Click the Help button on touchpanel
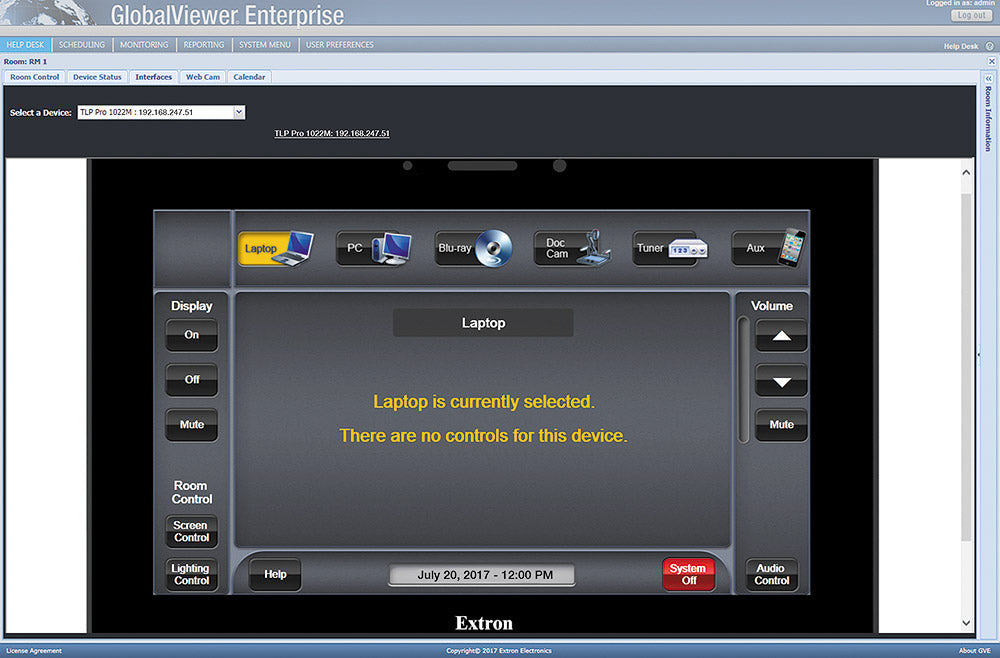Image resolution: width=1000 pixels, height=658 pixels. pos(275,574)
